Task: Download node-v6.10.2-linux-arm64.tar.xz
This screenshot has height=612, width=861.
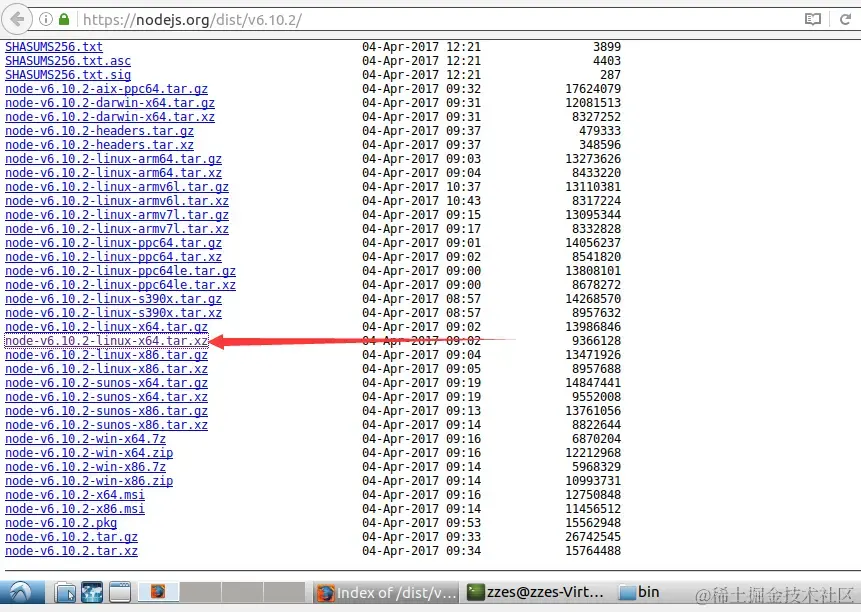Action: pyautogui.click(x=114, y=173)
